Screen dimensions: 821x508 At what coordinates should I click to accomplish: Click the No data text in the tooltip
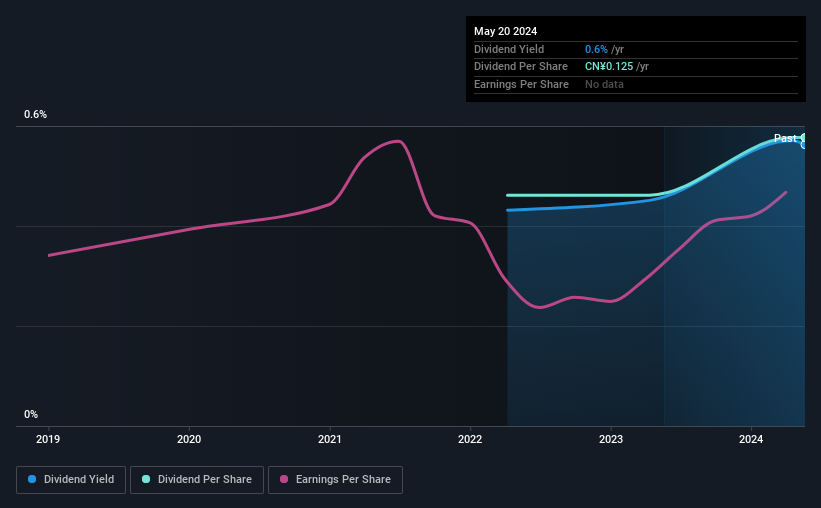point(606,84)
